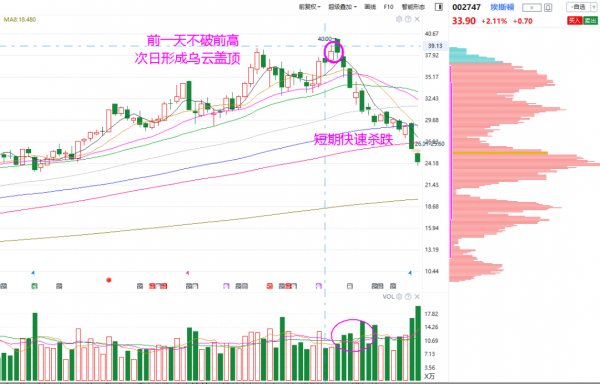Click the MA8:18.480 indicator label

[x=20, y=20]
